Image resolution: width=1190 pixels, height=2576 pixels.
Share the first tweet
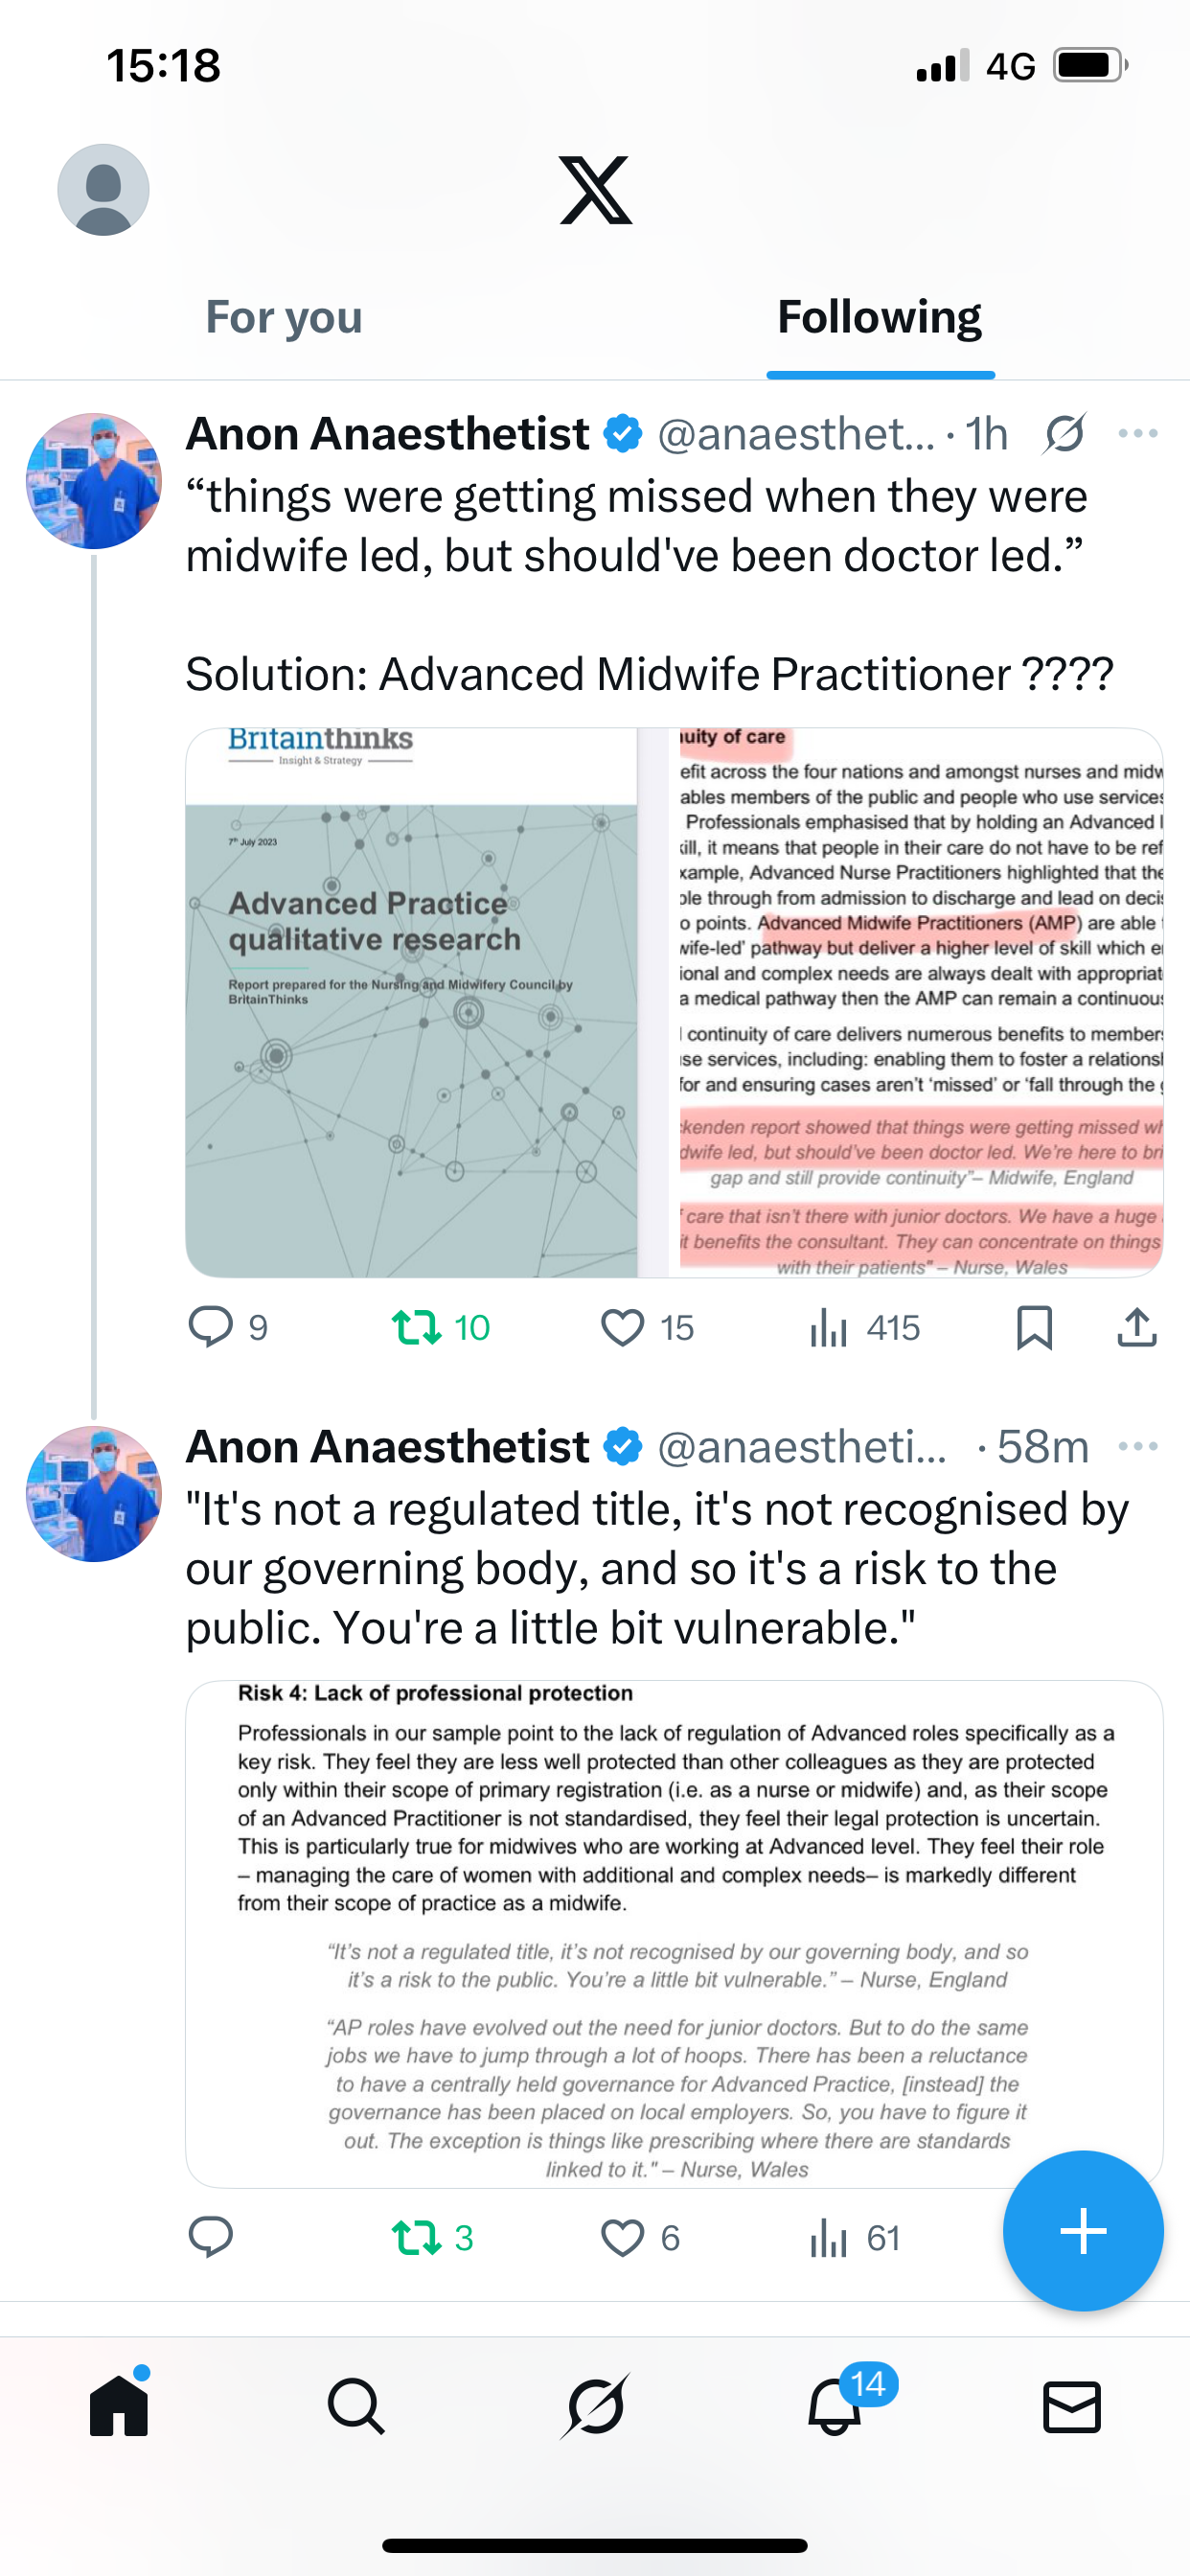(1137, 1328)
